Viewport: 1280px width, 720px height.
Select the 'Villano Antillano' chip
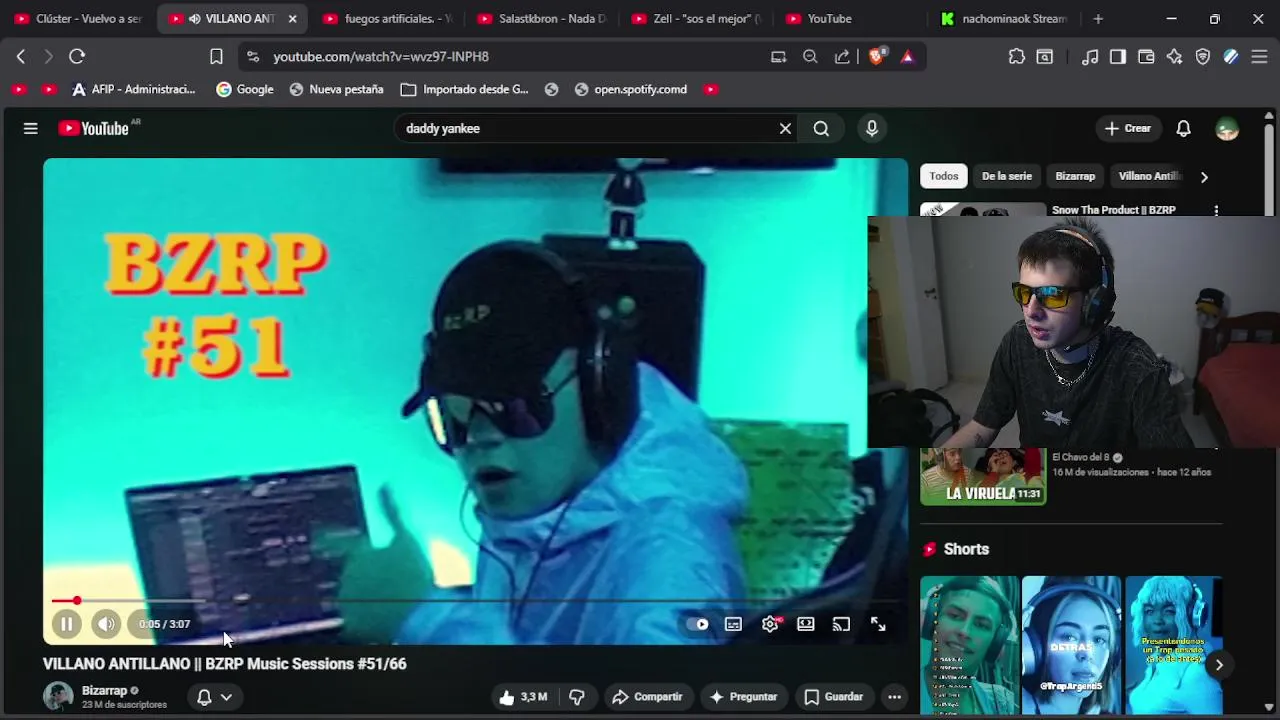(1150, 176)
